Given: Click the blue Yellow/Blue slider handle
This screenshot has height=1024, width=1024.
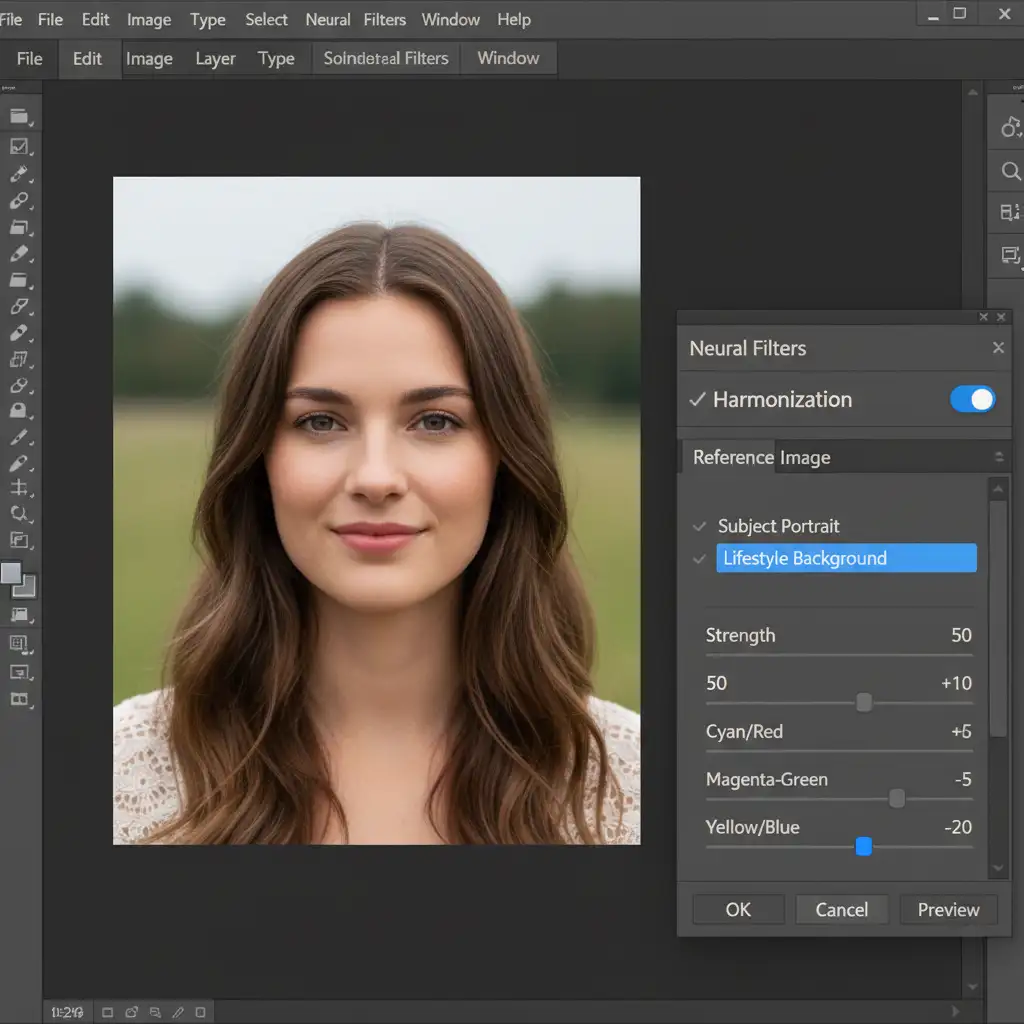Looking at the screenshot, I should tap(864, 847).
